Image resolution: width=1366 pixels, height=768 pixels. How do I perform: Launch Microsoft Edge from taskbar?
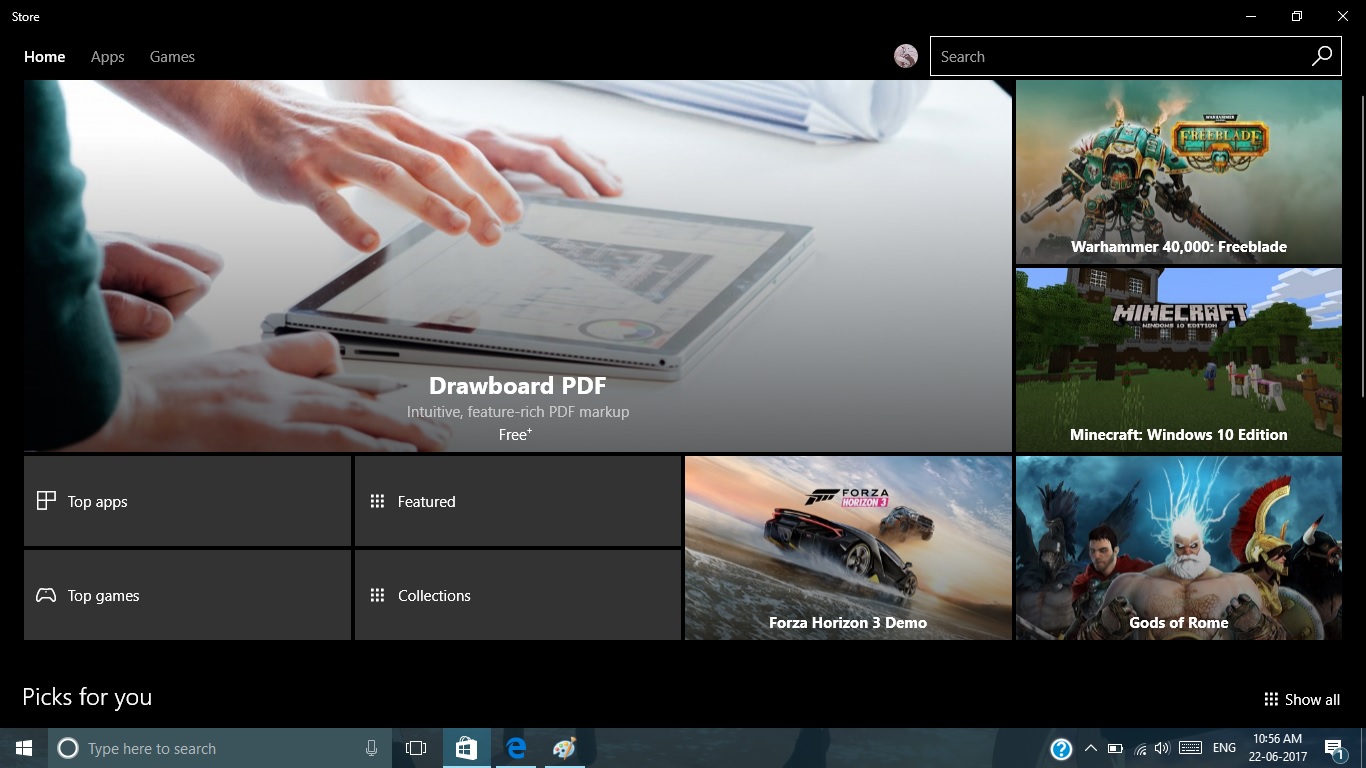point(516,748)
